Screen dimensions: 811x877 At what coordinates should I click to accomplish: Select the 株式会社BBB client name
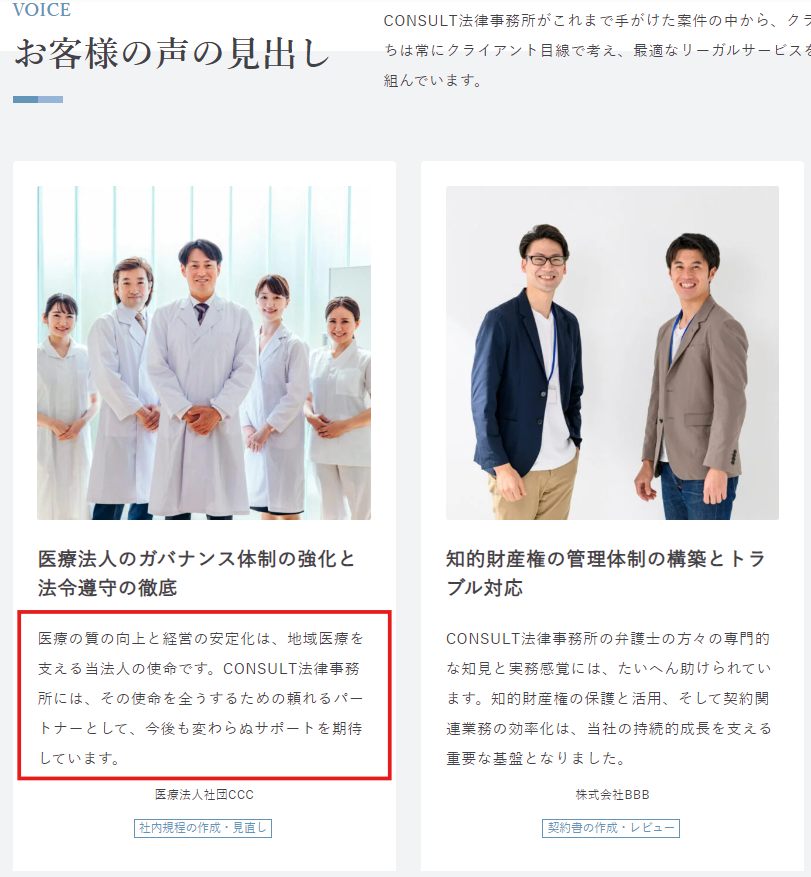[x=612, y=794]
